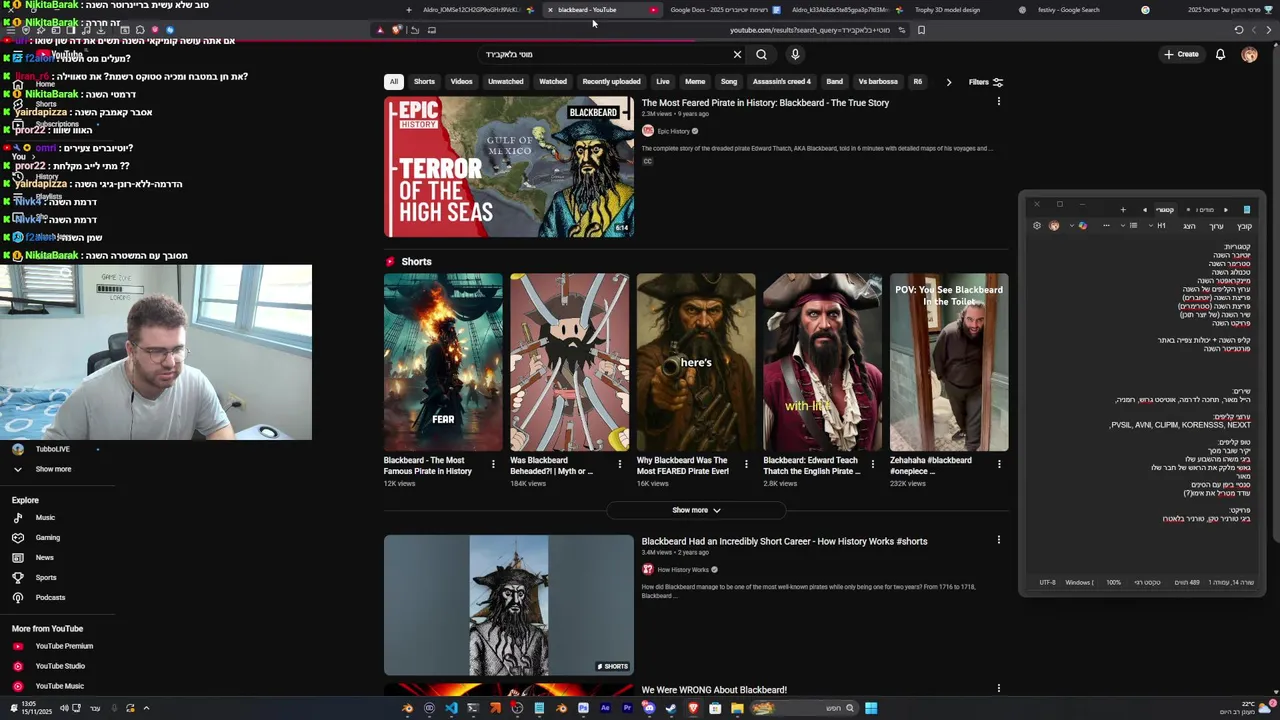
Task: Open YouTube Premium sidebar link
Action: pos(64,646)
